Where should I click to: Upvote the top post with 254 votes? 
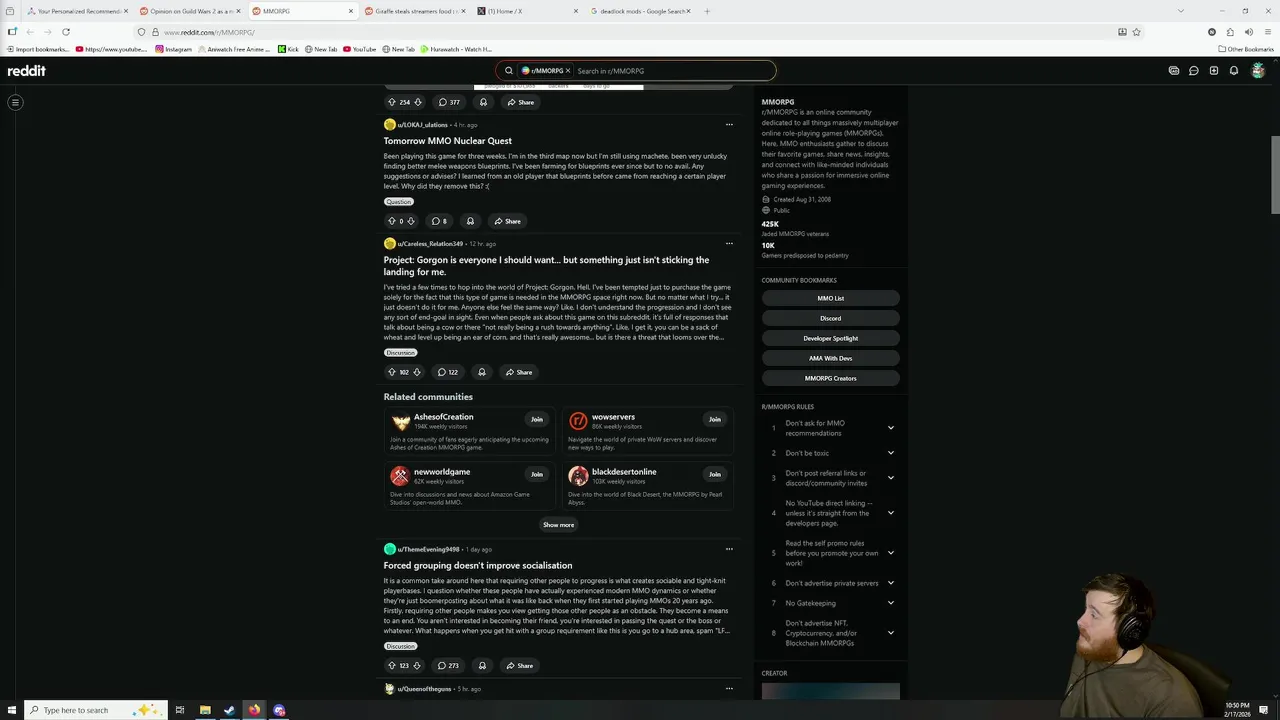click(392, 102)
